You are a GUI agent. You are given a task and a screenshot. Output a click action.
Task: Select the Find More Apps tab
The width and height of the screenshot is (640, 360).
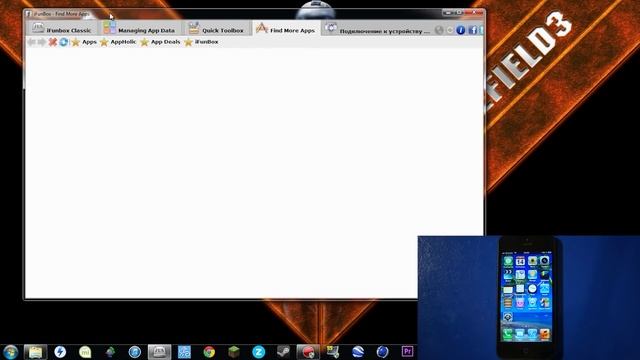(x=286, y=29)
